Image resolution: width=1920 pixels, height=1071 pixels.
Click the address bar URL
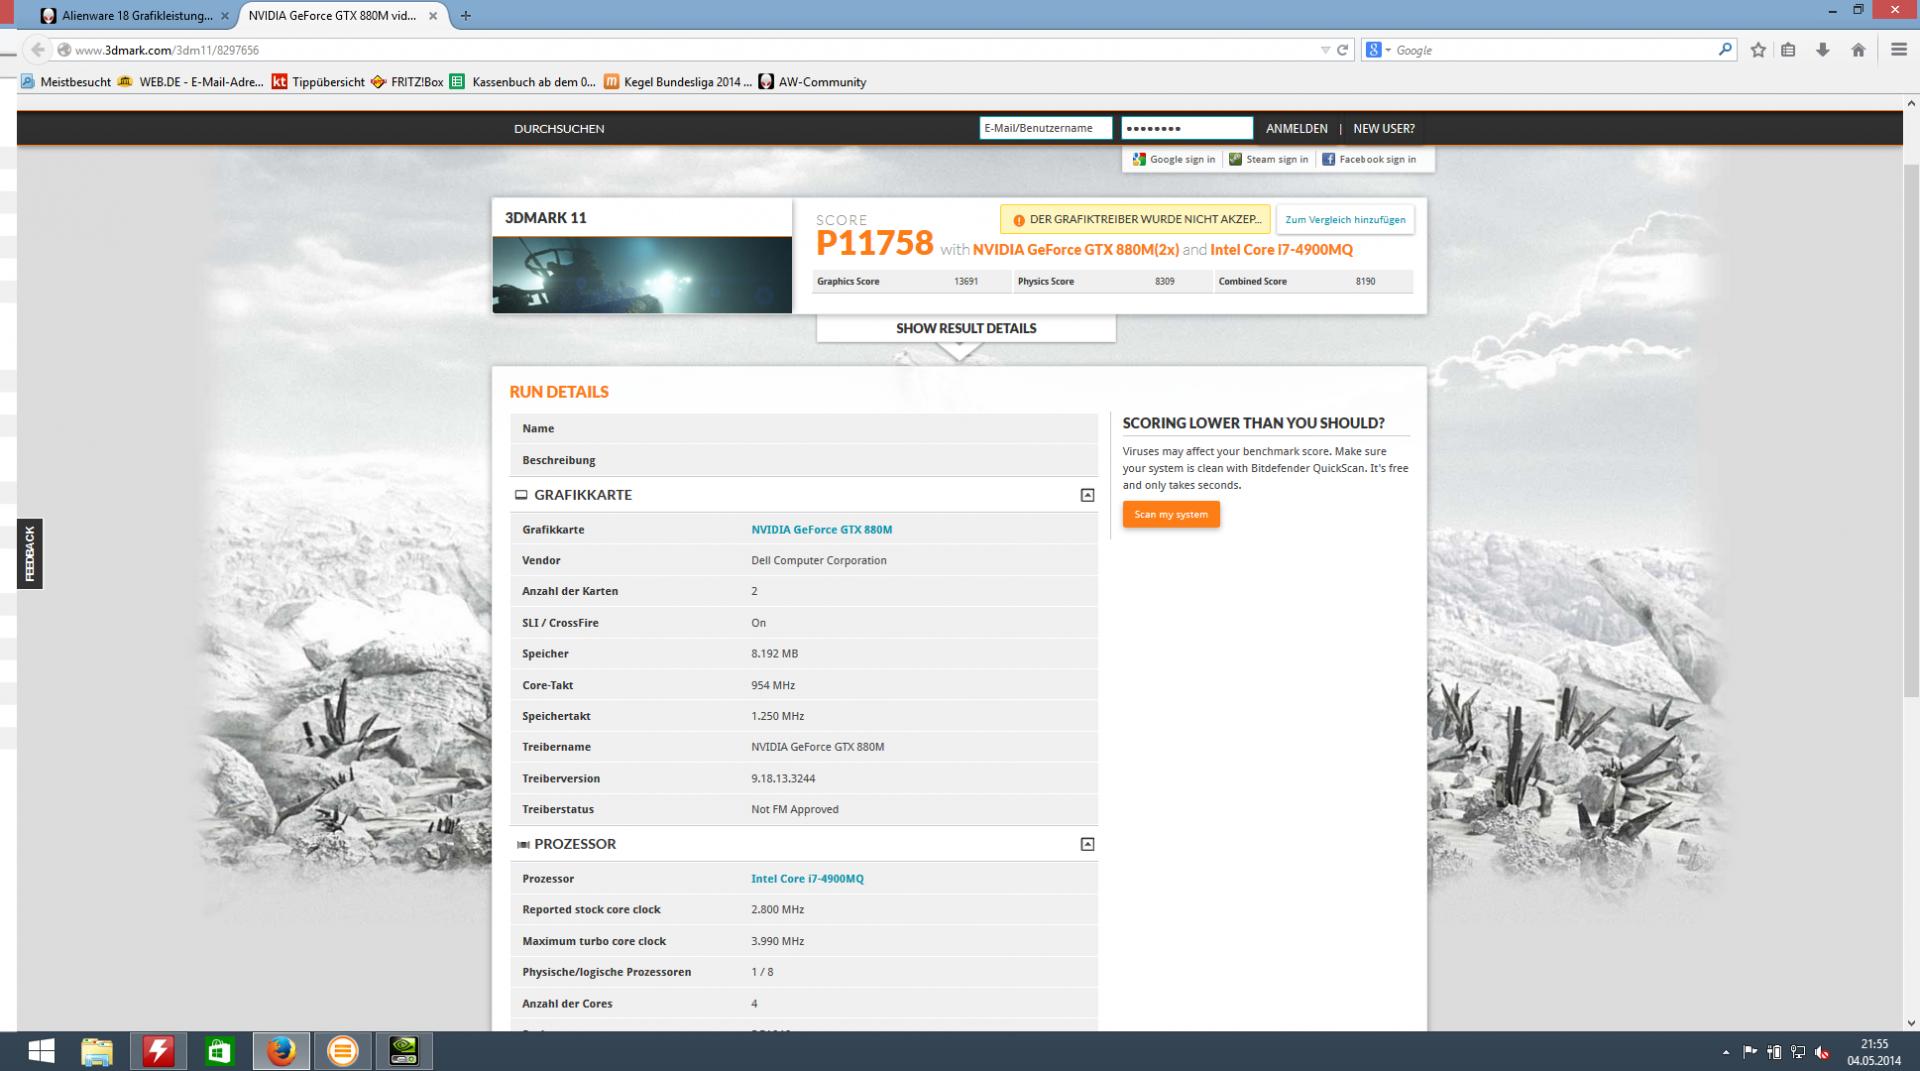tap(167, 50)
